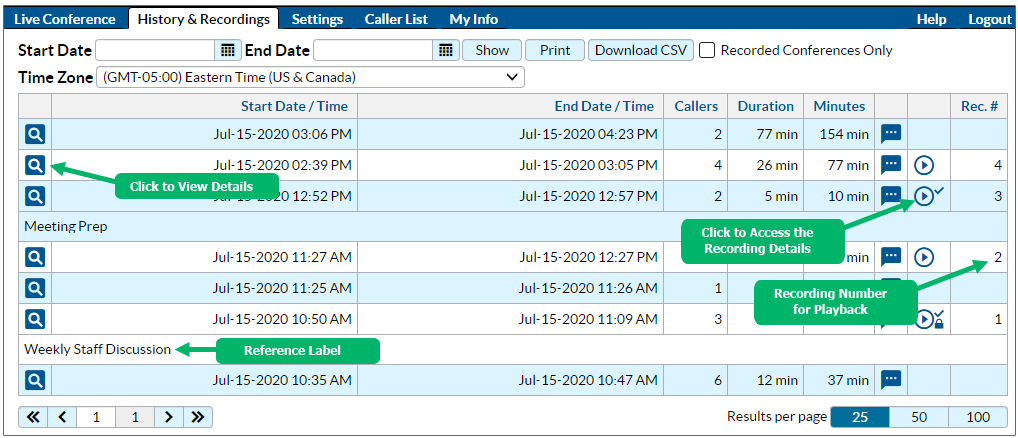The image size is (1018, 438).
Task: Play recording for 11:27 AM conference
Action: click(x=924, y=257)
